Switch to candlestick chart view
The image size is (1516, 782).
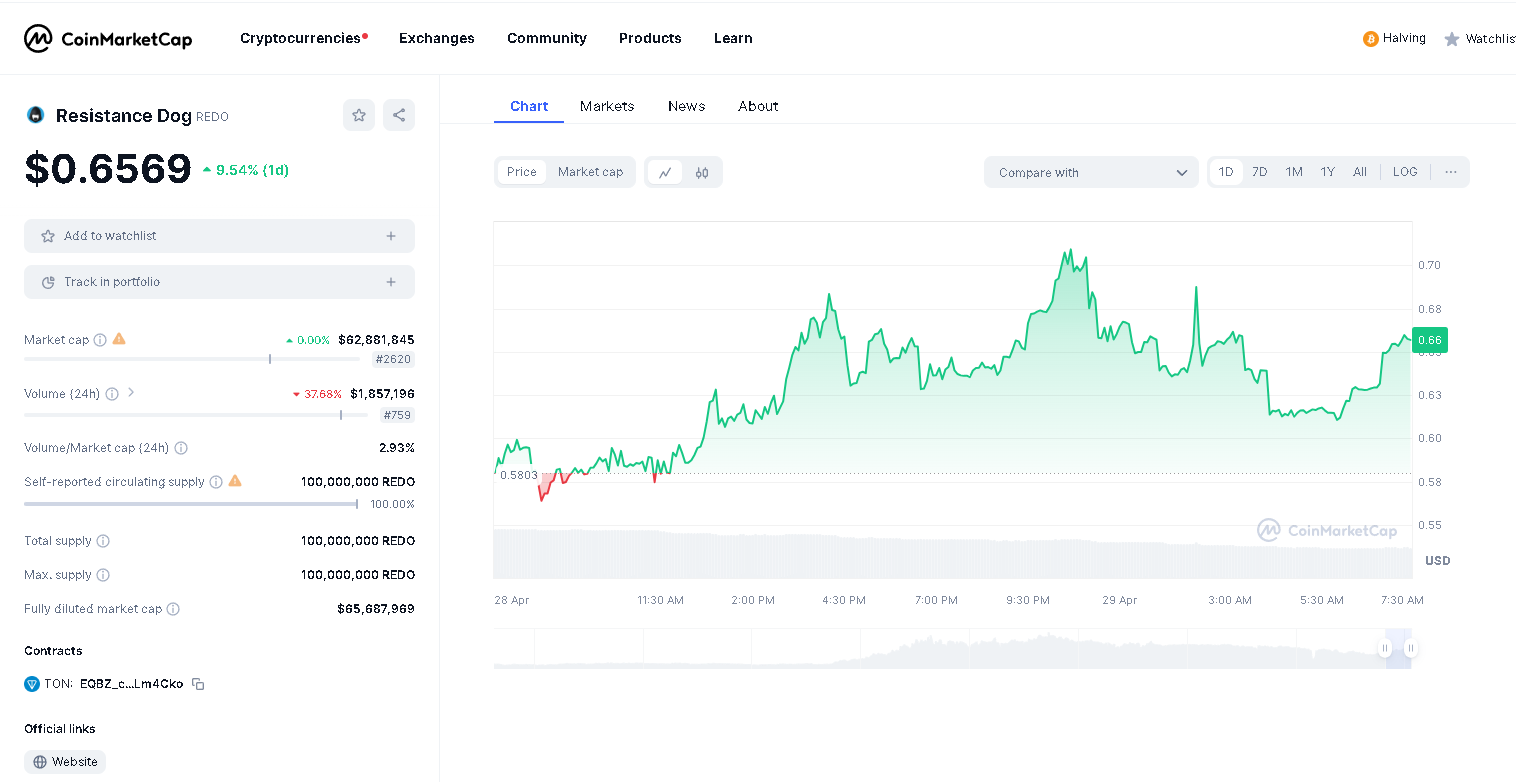pos(702,172)
